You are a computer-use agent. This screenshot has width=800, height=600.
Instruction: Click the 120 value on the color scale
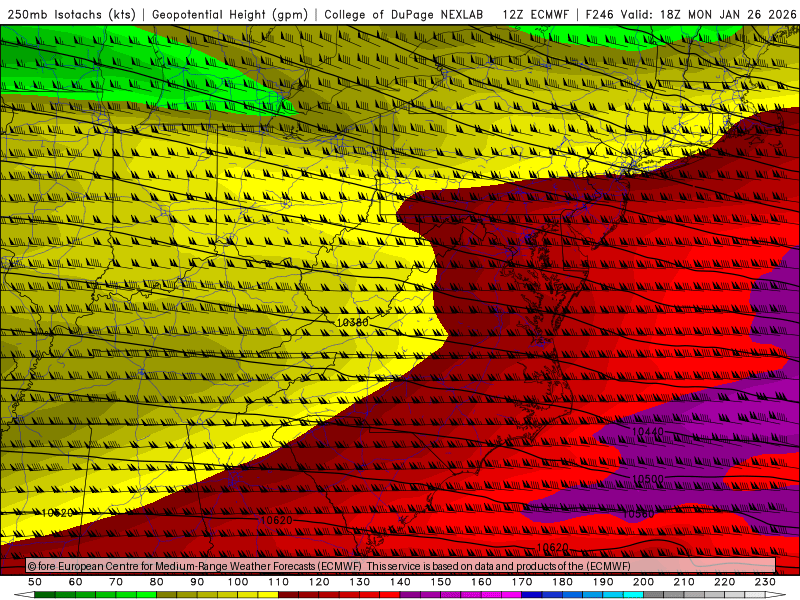[319, 582]
